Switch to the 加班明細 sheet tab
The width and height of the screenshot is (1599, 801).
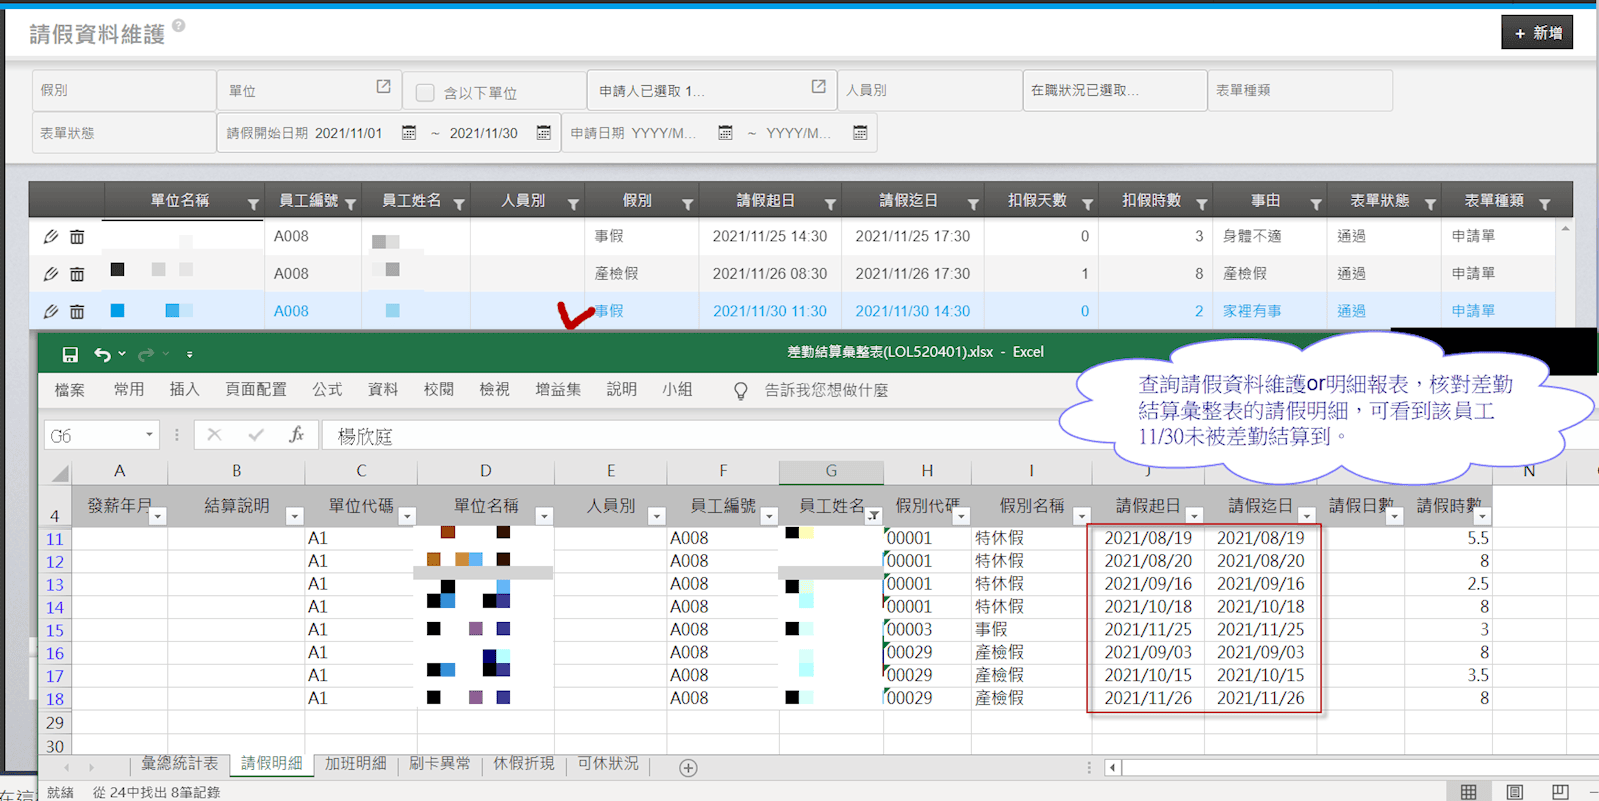[355, 764]
